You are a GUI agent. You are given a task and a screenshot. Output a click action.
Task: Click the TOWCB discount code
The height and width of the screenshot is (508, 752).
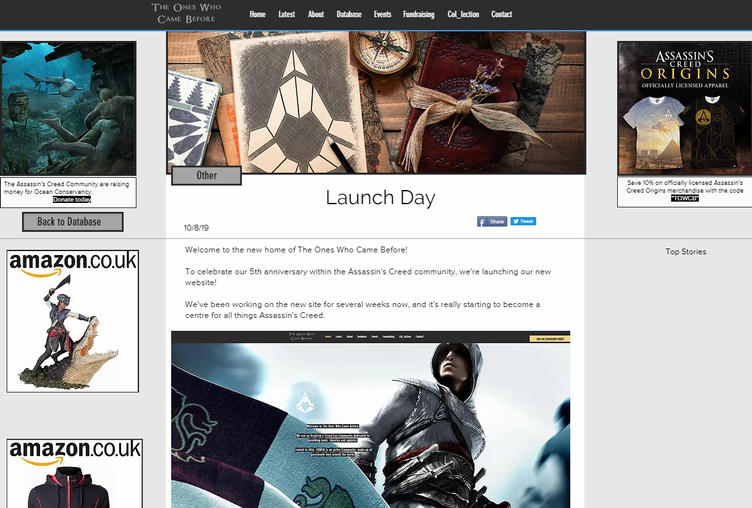point(684,198)
